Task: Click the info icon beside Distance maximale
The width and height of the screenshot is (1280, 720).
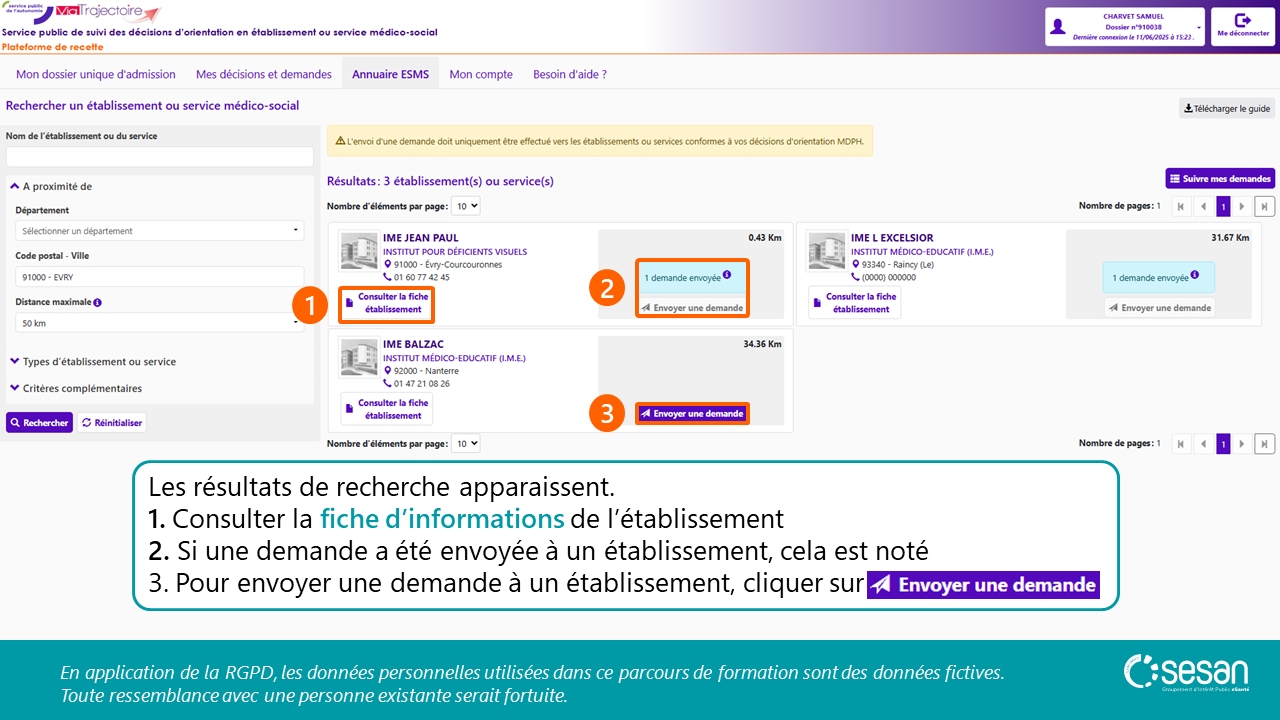Action: tap(98, 302)
